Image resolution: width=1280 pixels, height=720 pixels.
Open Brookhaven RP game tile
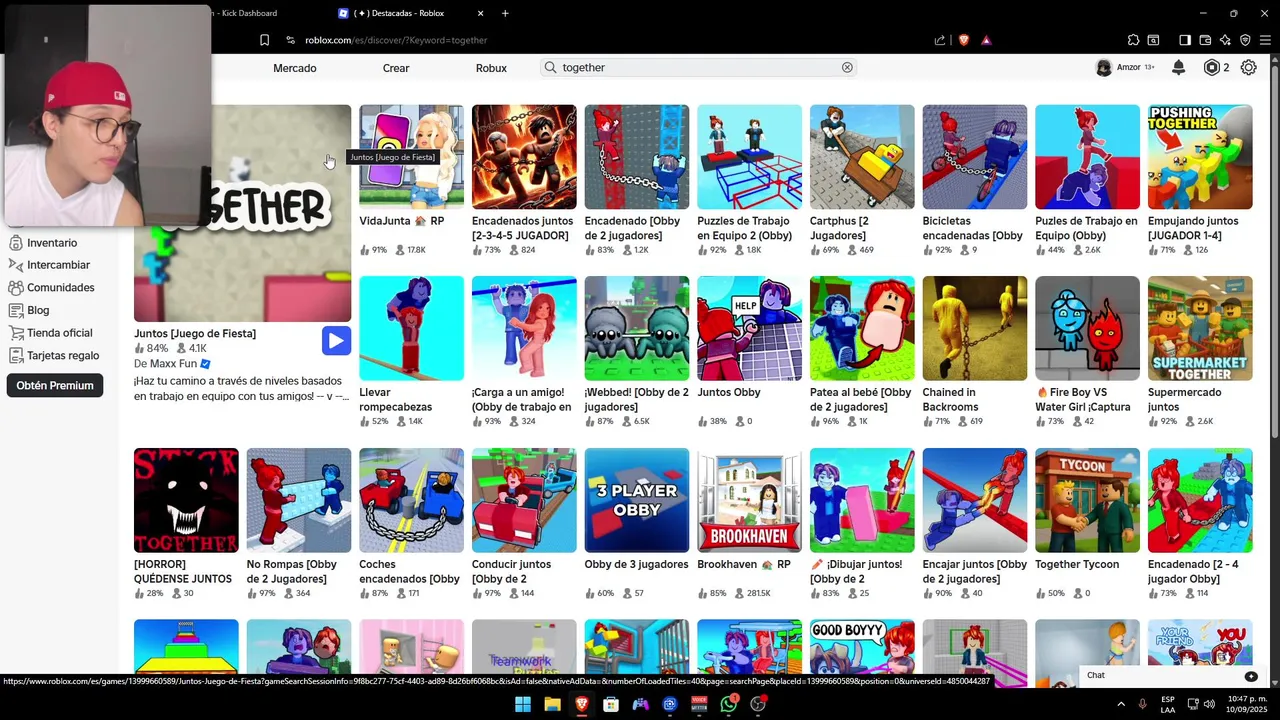point(749,524)
